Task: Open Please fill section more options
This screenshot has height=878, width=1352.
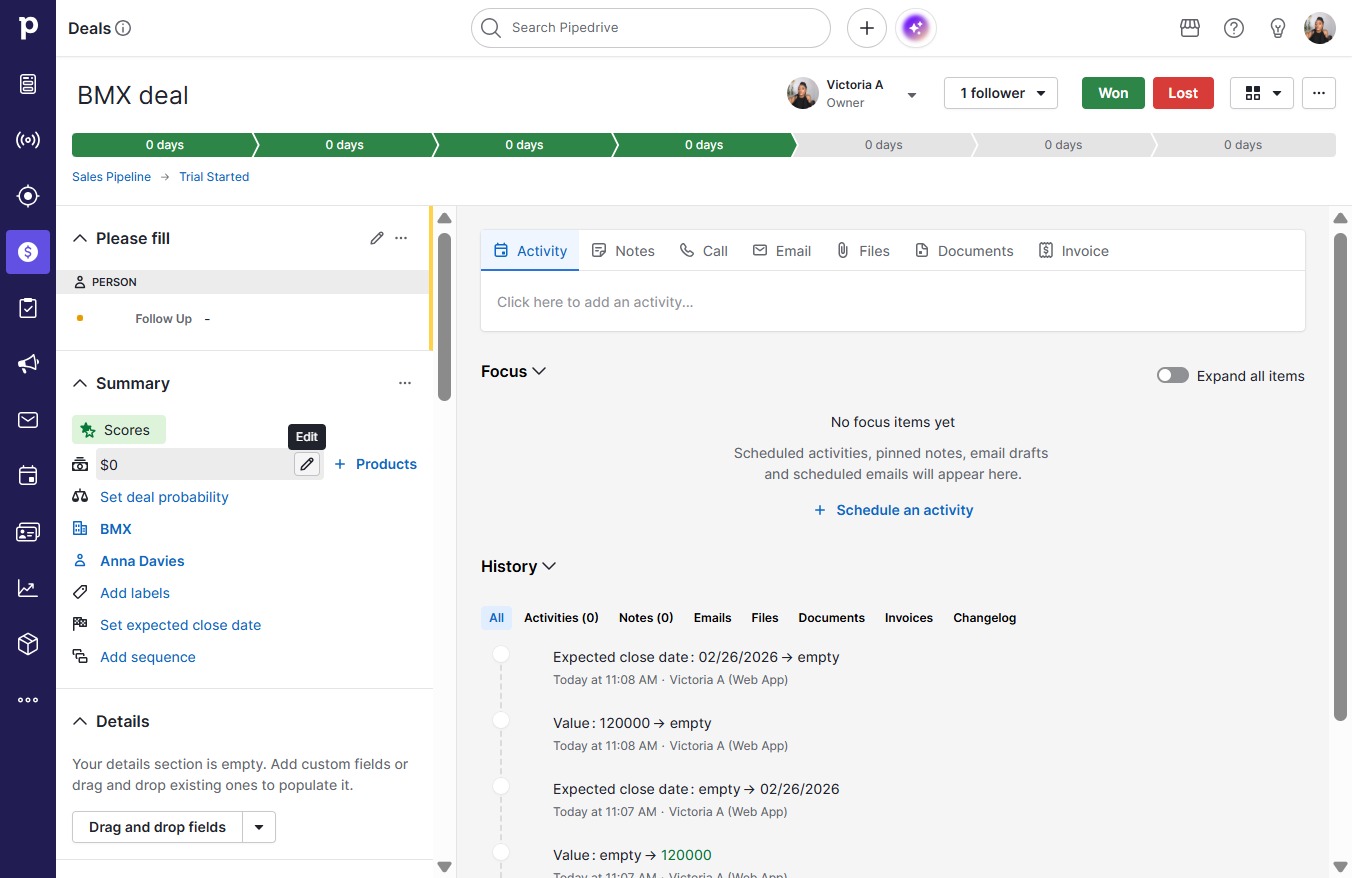Action: (x=401, y=238)
